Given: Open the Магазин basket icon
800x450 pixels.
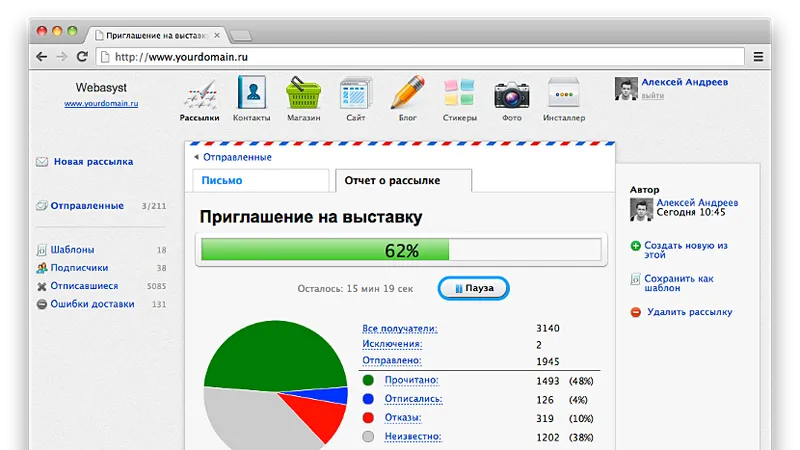Looking at the screenshot, I should point(303,93).
